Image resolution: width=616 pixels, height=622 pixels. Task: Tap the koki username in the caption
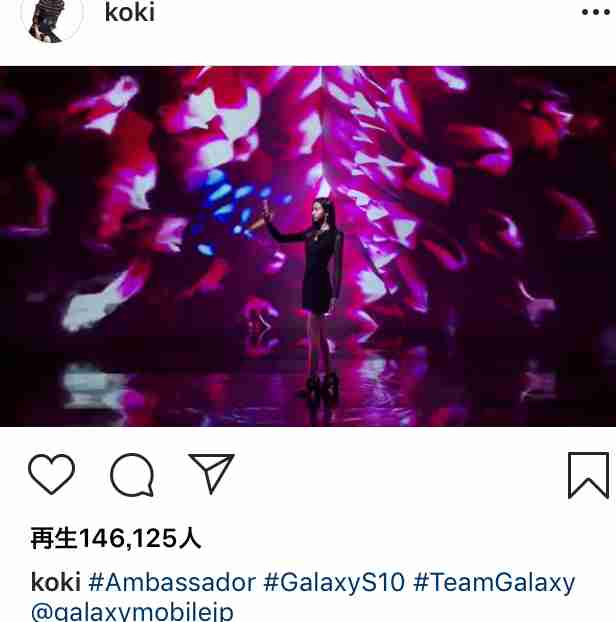56,582
